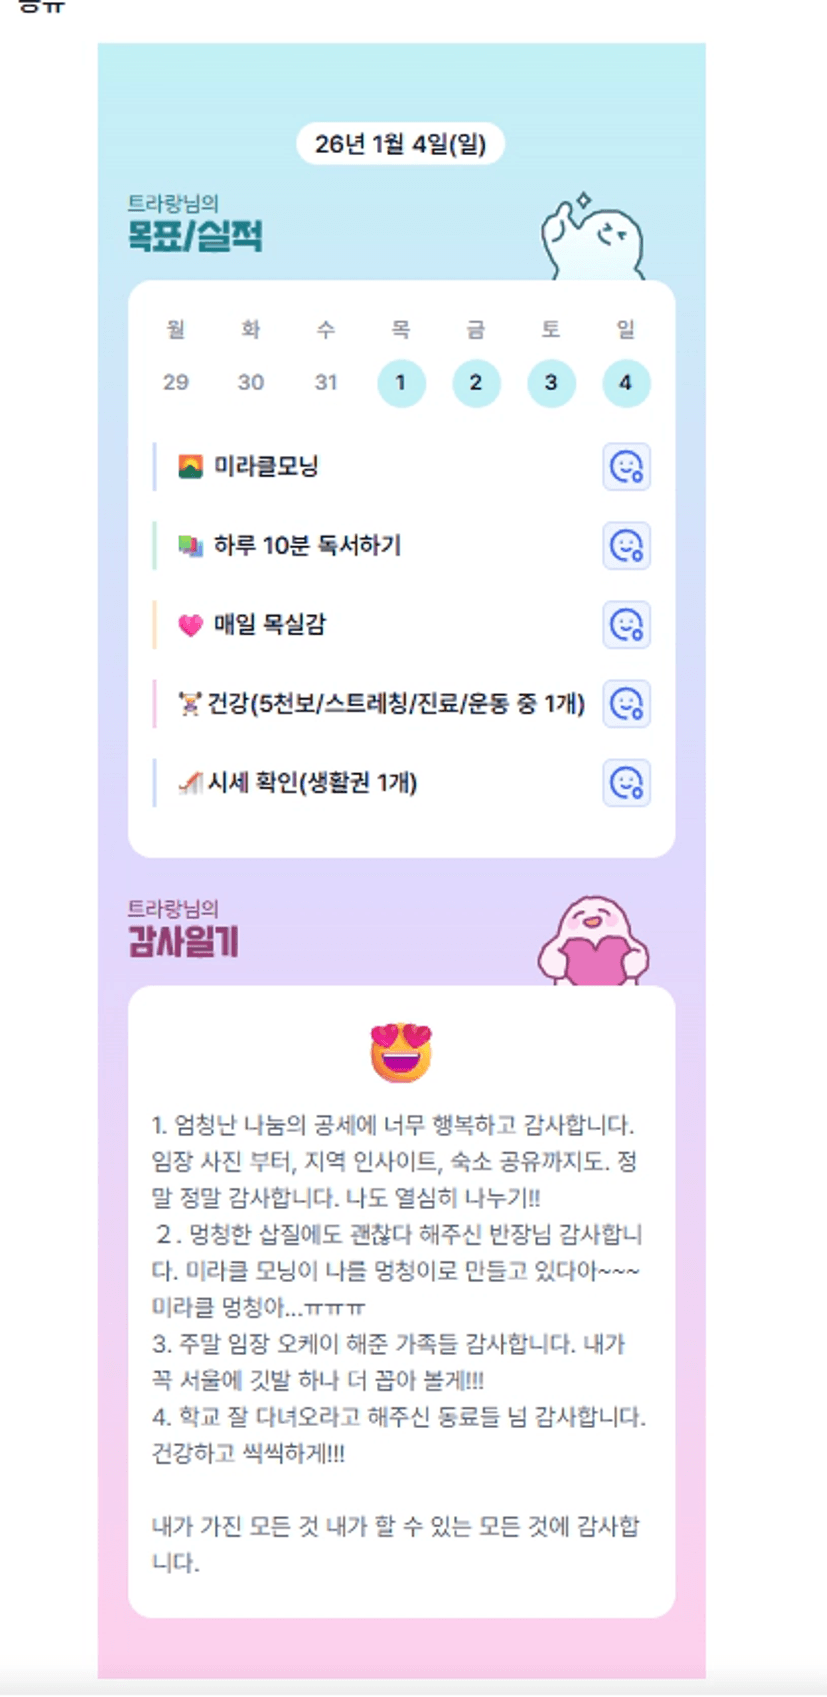827x1697 pixels.
Task: Click the smiley icon beside 시세 확인
Action: 627,783
